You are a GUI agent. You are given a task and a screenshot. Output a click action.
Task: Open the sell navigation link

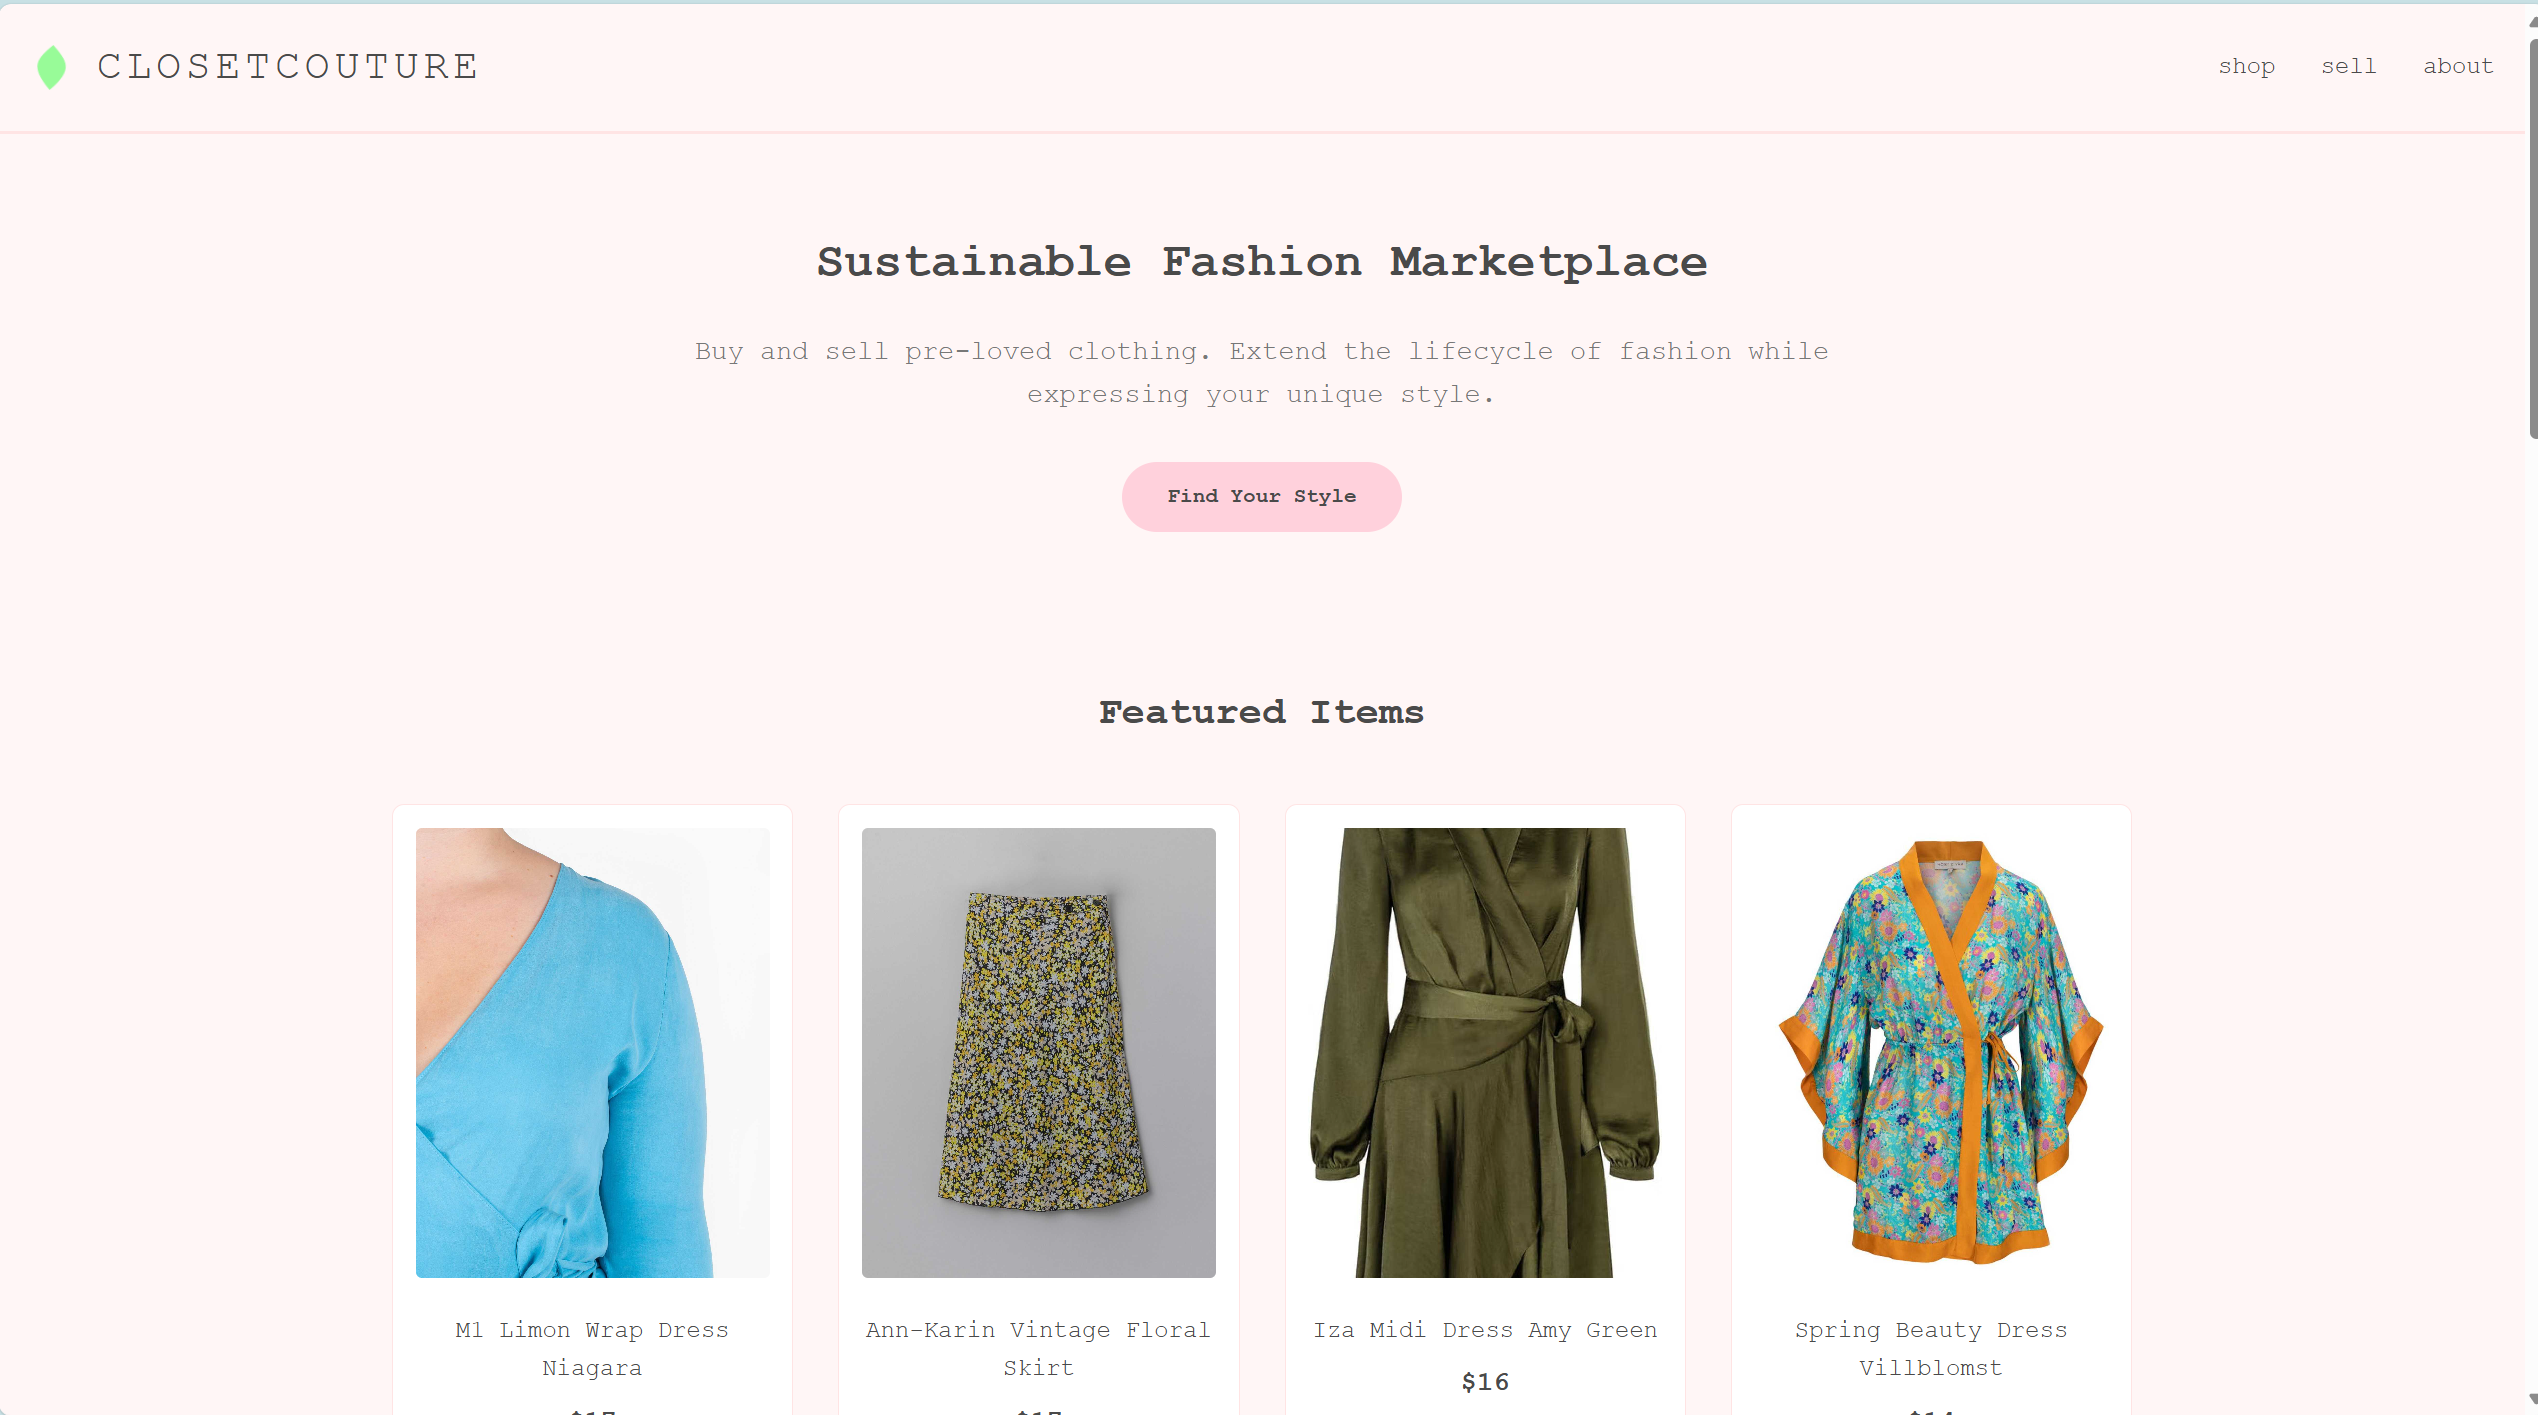tap(2348, 67)
